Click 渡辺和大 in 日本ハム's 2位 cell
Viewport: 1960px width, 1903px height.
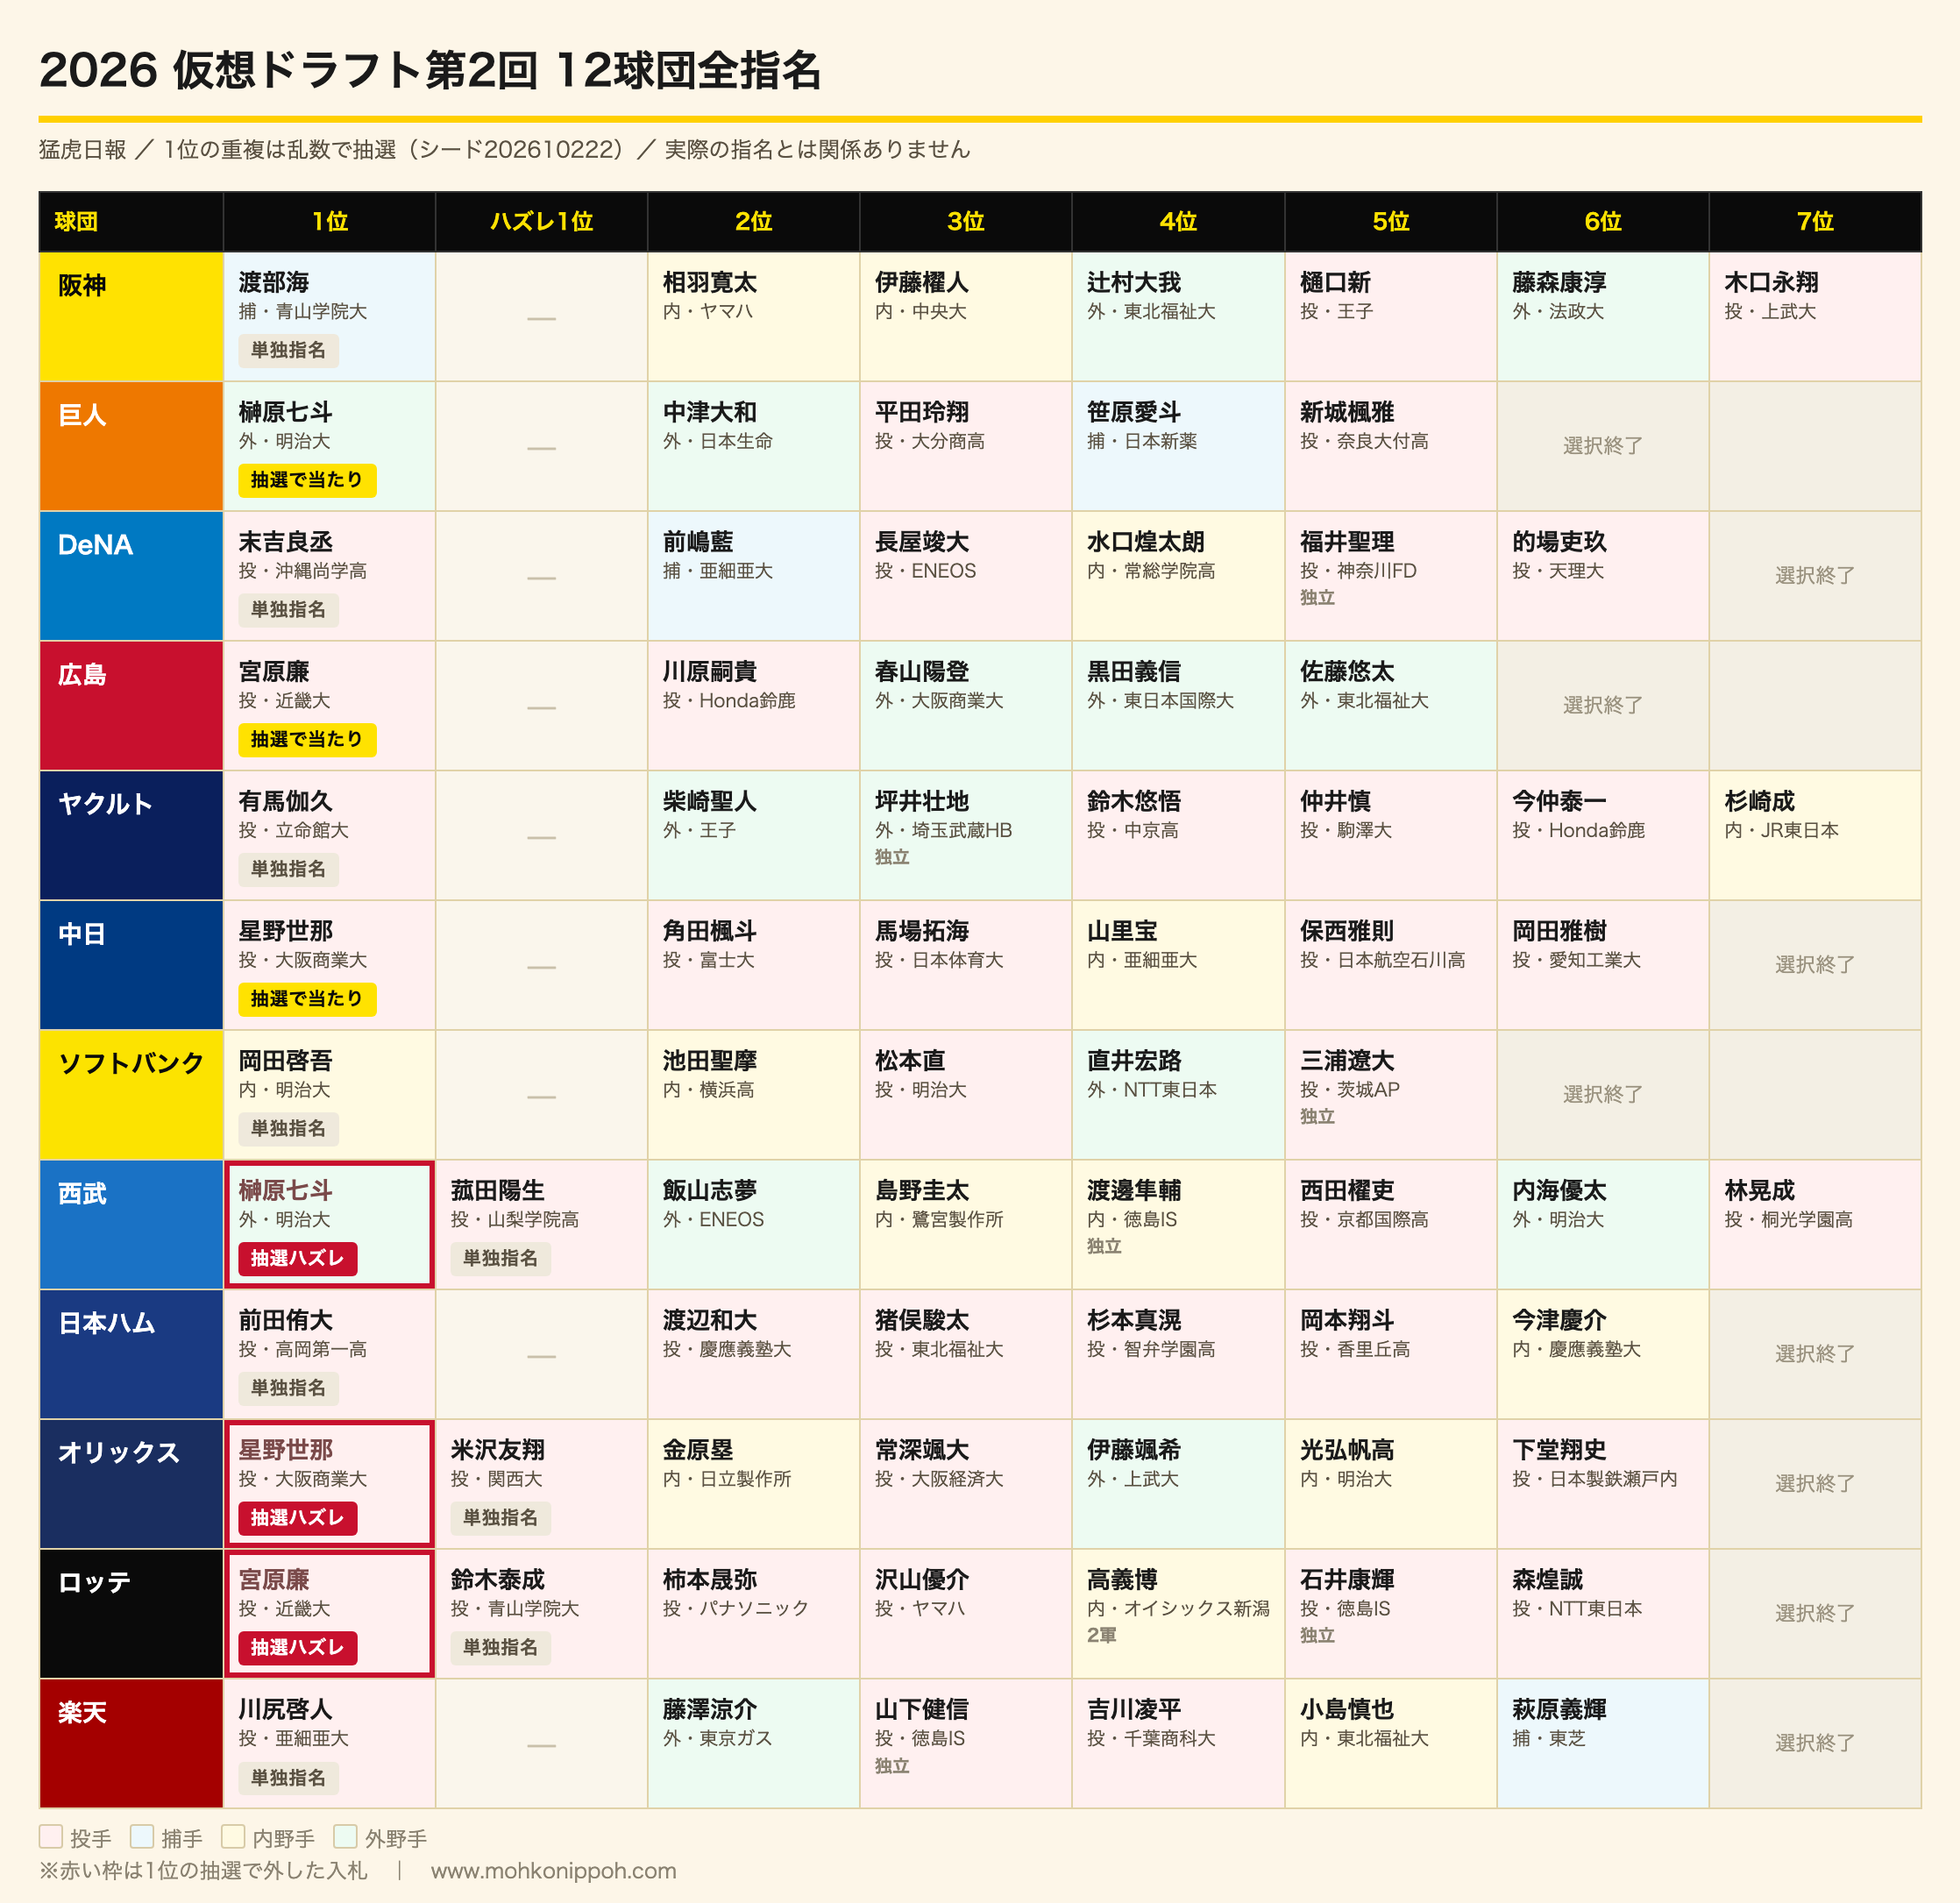point(710,1320)
